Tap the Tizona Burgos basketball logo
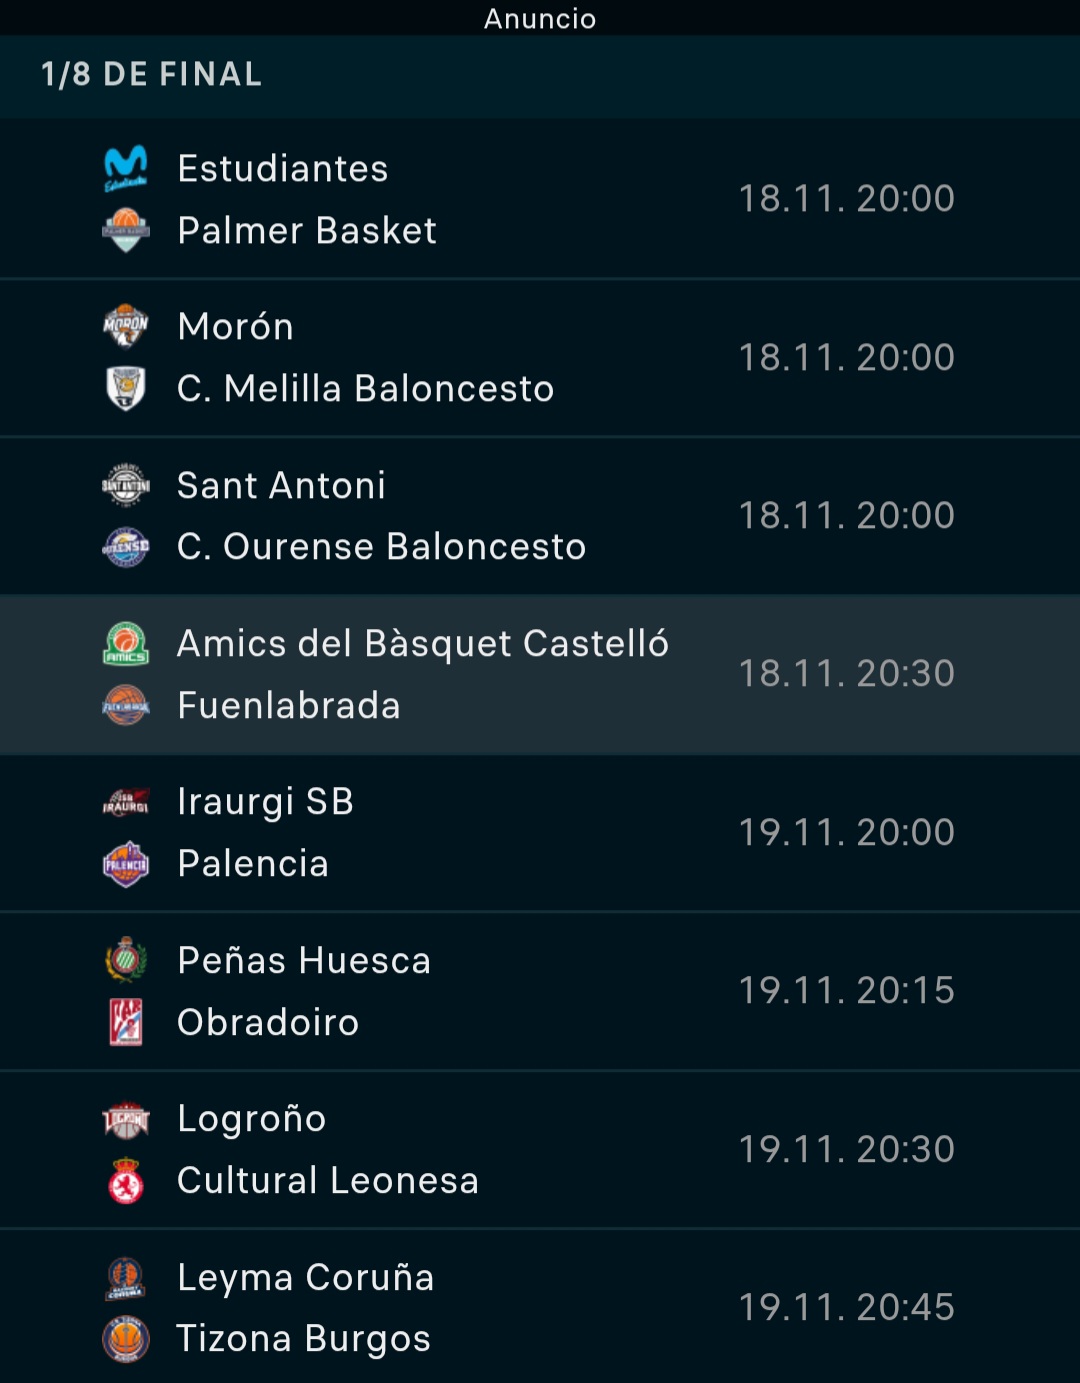This screenshot has width=1080, height=1383. [126, 1339]
